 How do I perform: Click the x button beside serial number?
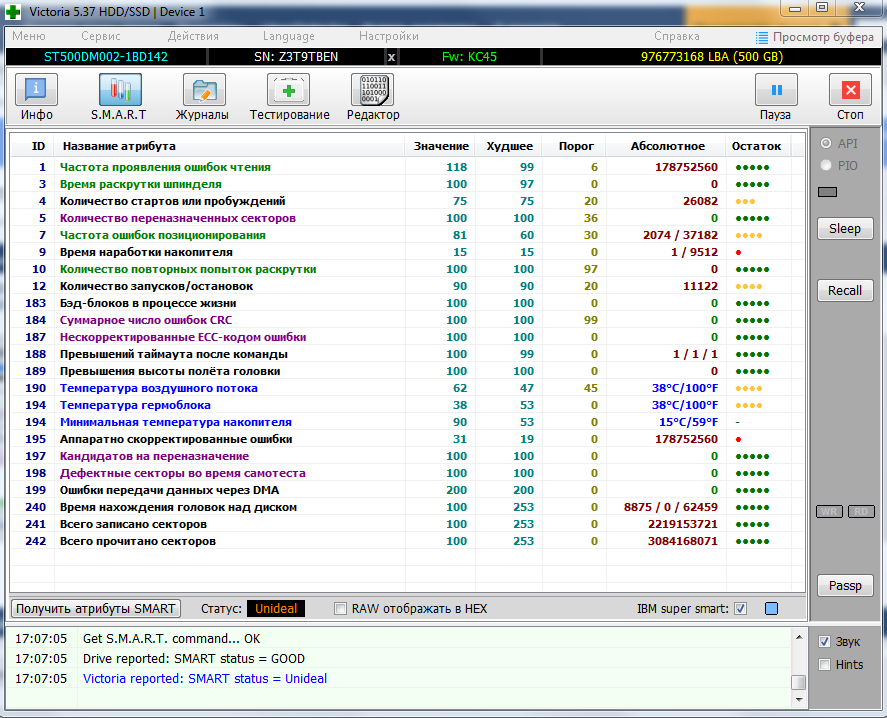point(391,57)
